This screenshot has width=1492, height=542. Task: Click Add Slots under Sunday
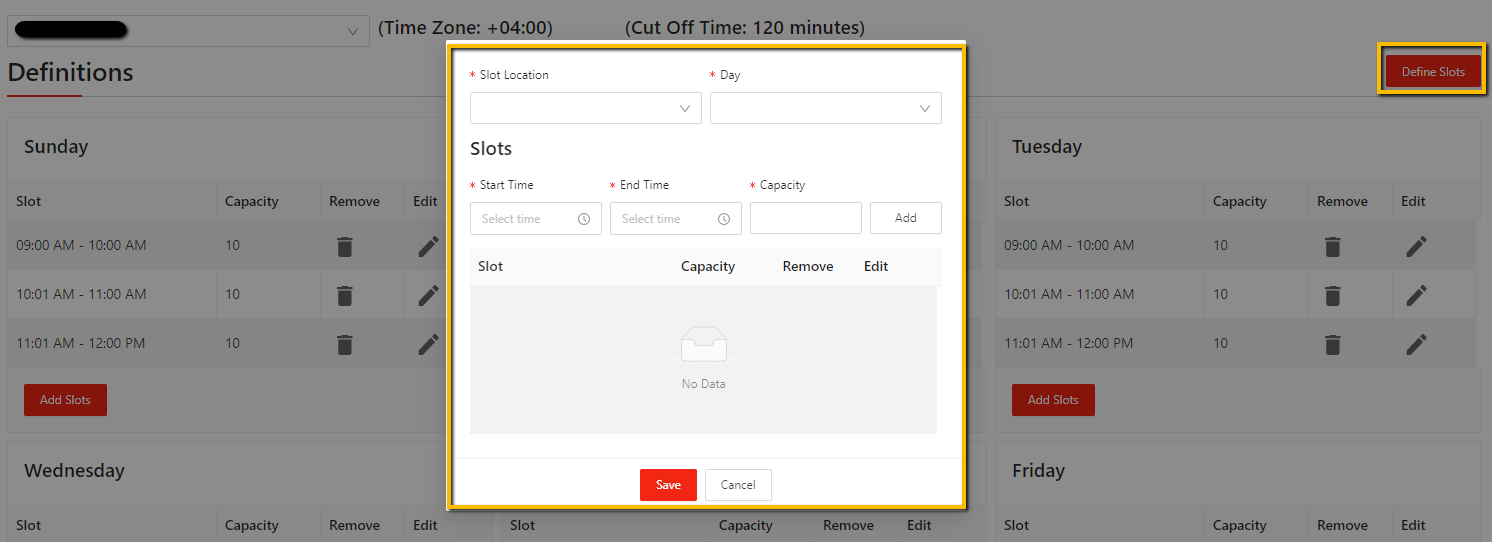[x=65, y=400]
